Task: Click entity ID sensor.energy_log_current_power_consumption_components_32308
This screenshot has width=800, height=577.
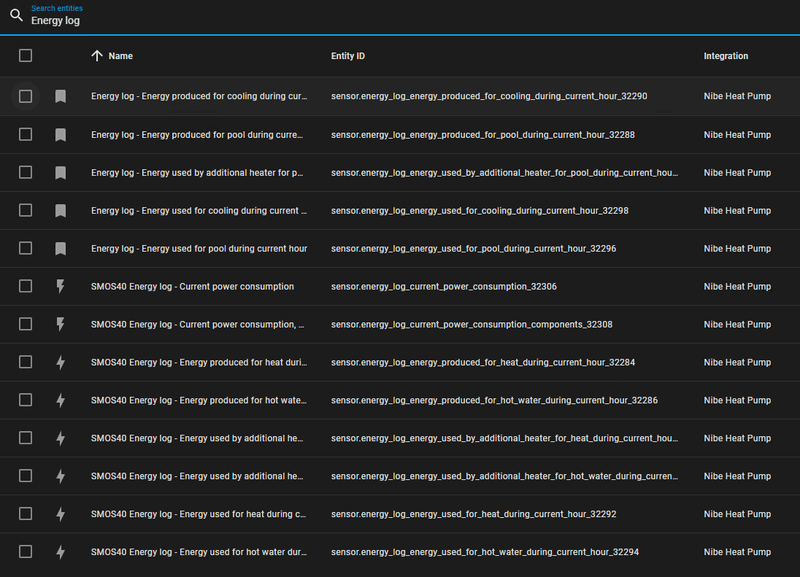Action: pyautogui.click(x=471, y=324)
